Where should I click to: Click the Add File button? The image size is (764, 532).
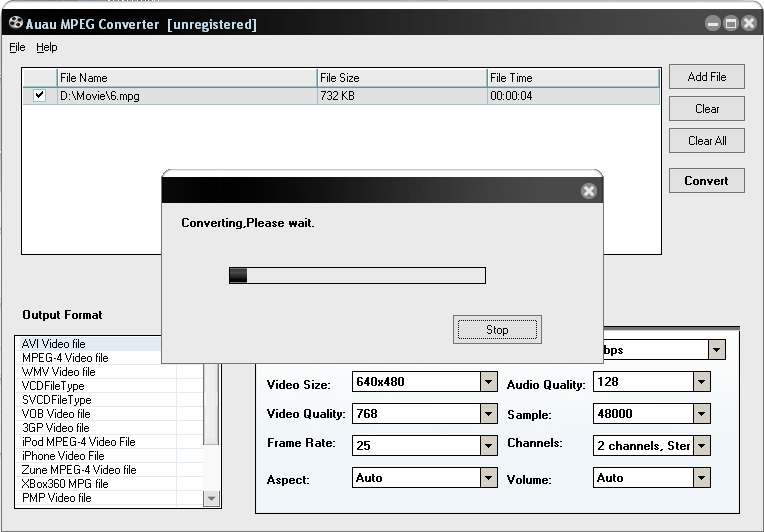point(707,76)
